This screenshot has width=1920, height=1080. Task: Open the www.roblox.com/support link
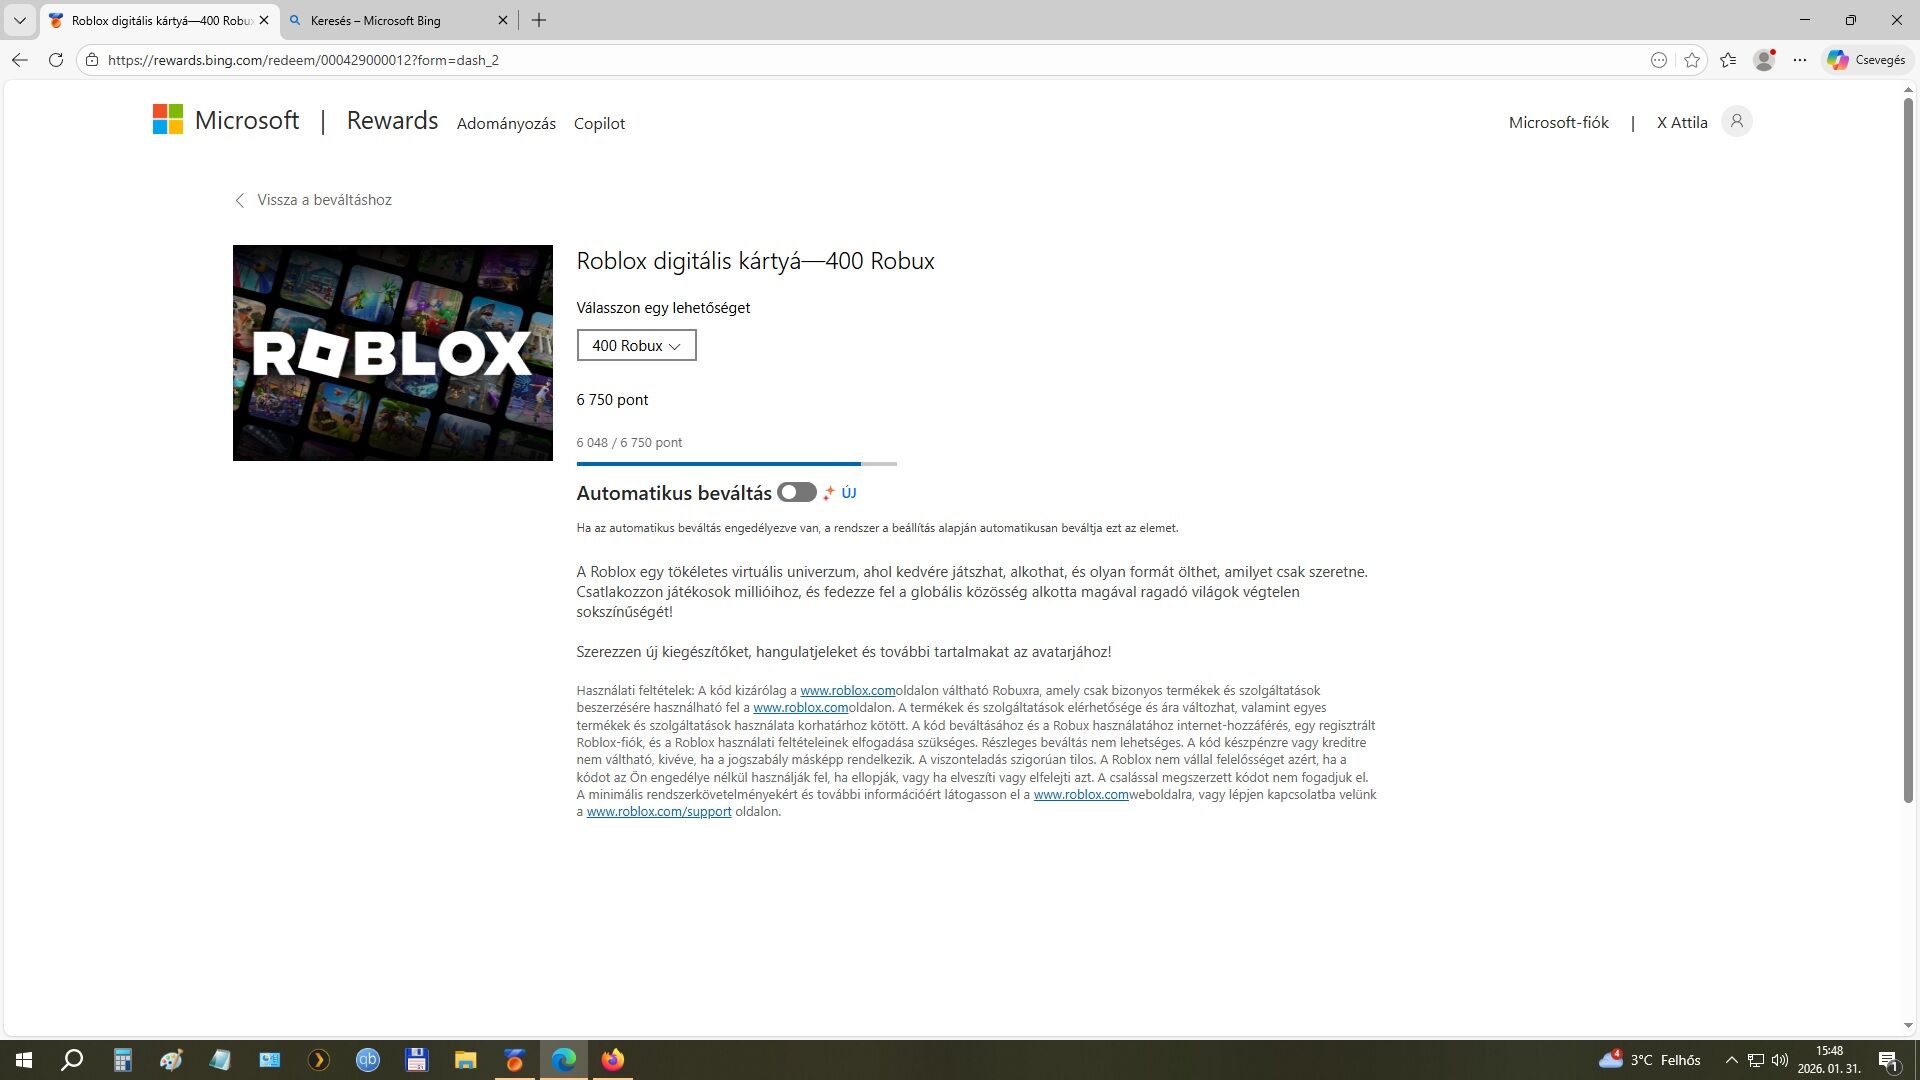(658, 812)
